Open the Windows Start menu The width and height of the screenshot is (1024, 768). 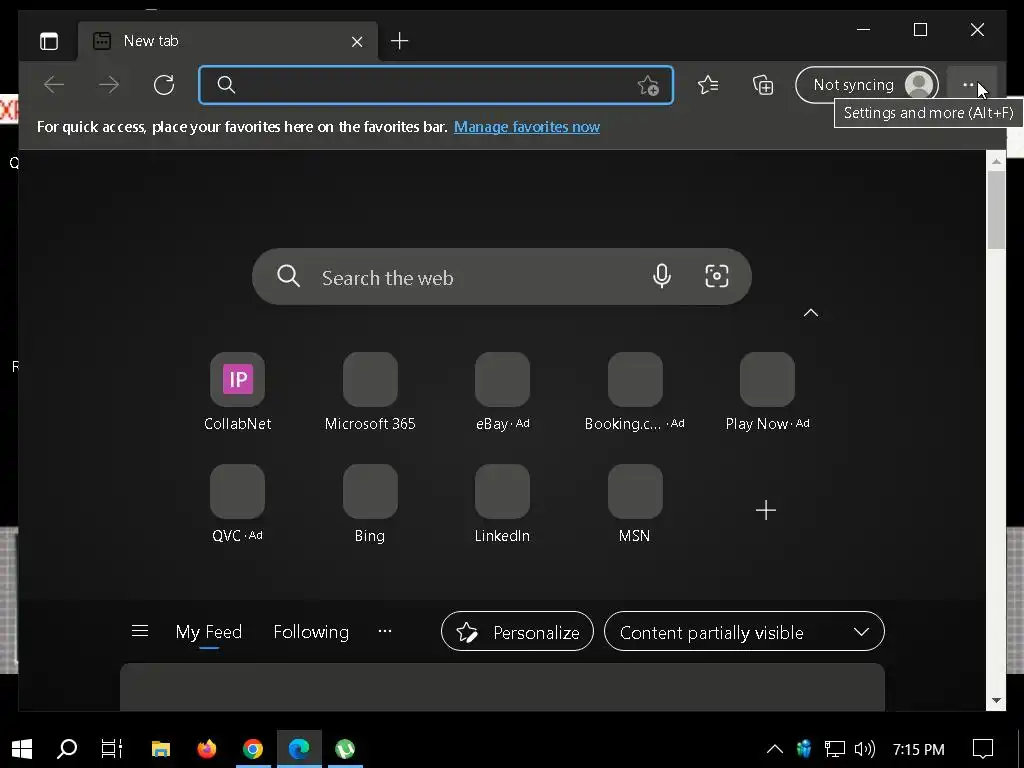(22, 748)
